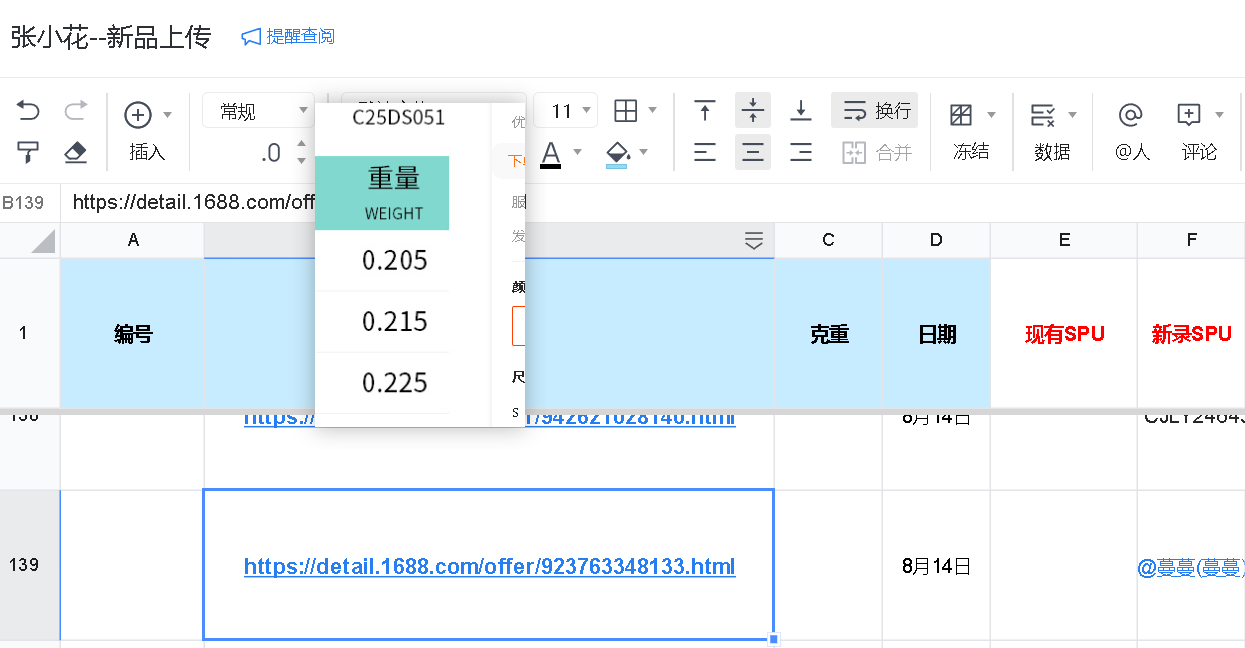Expand the font size 11 dropdown

coord(585,111)
